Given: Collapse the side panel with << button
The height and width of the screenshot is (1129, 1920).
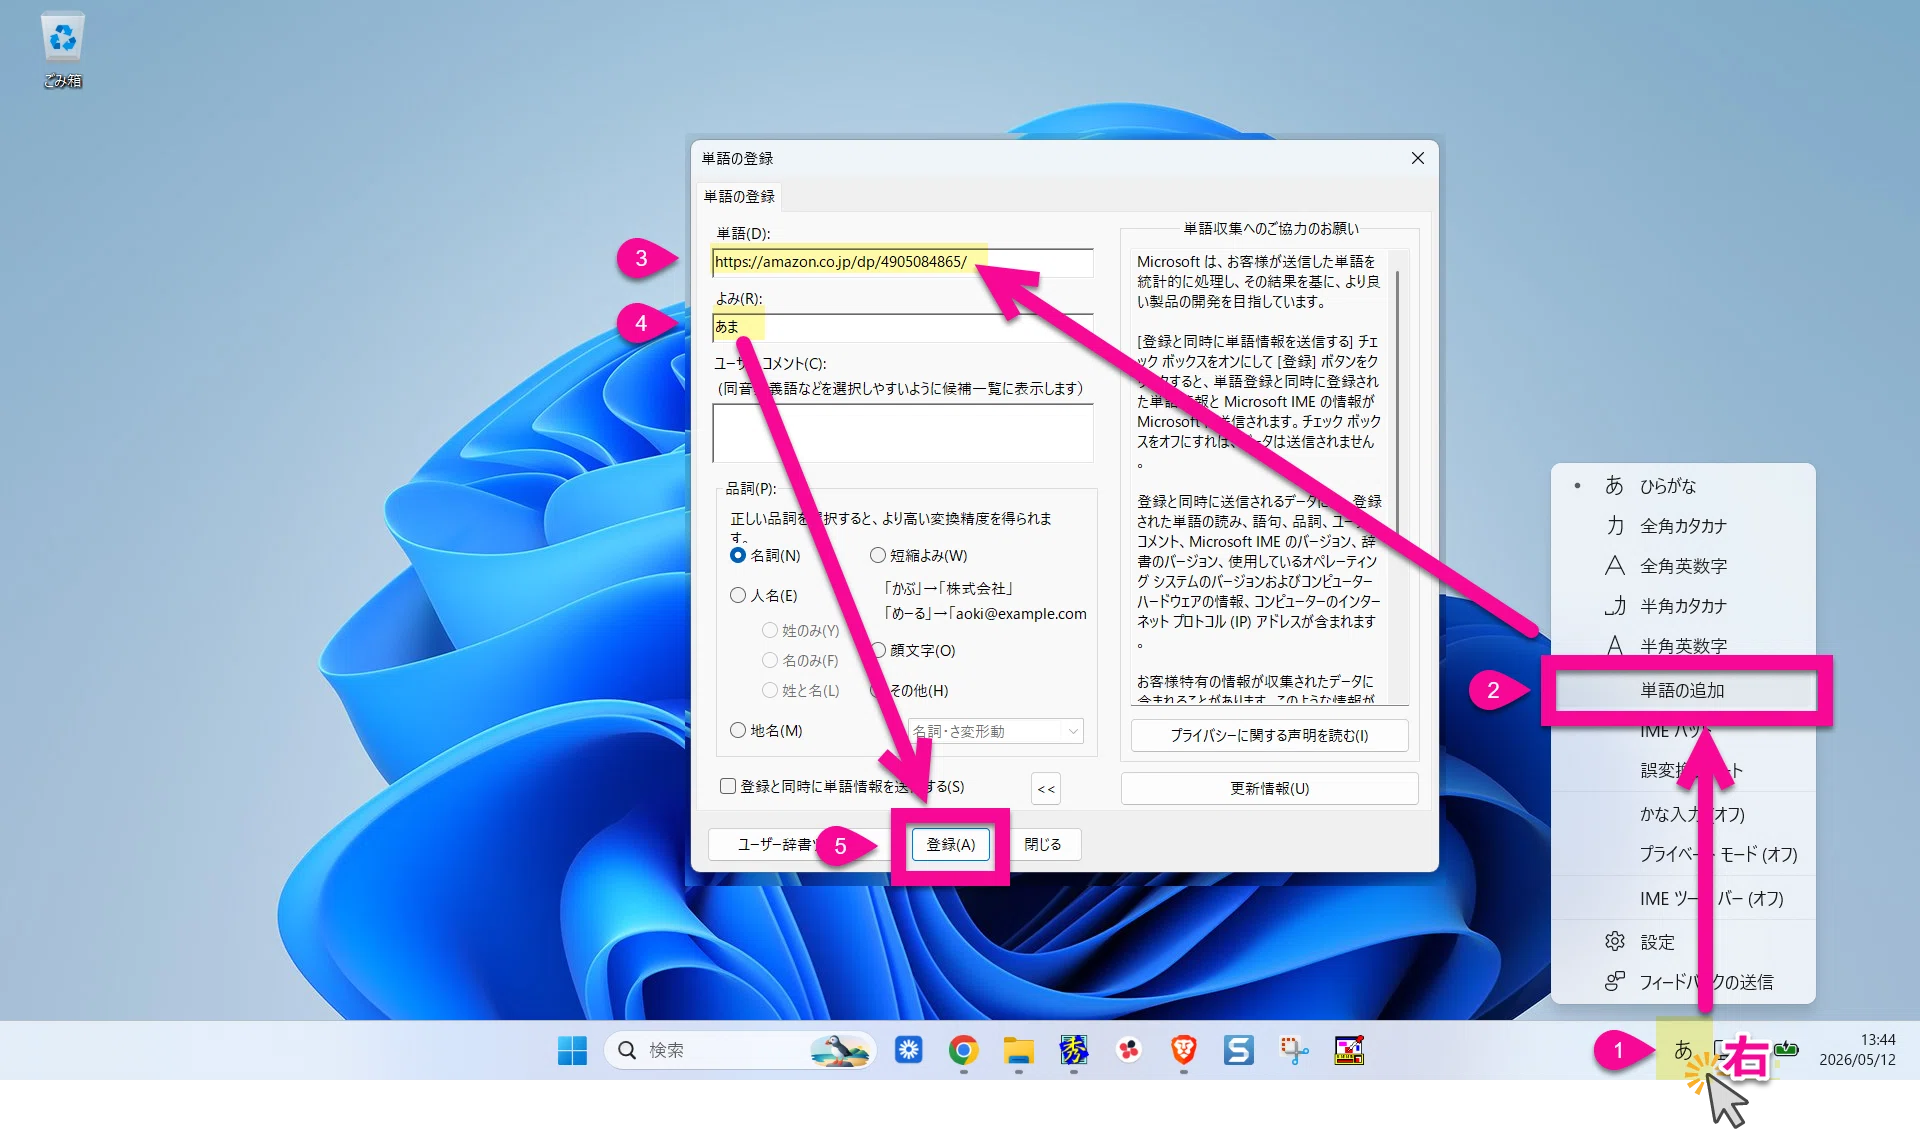Looking at the screenshot, I should click(x=1046, y=788).
